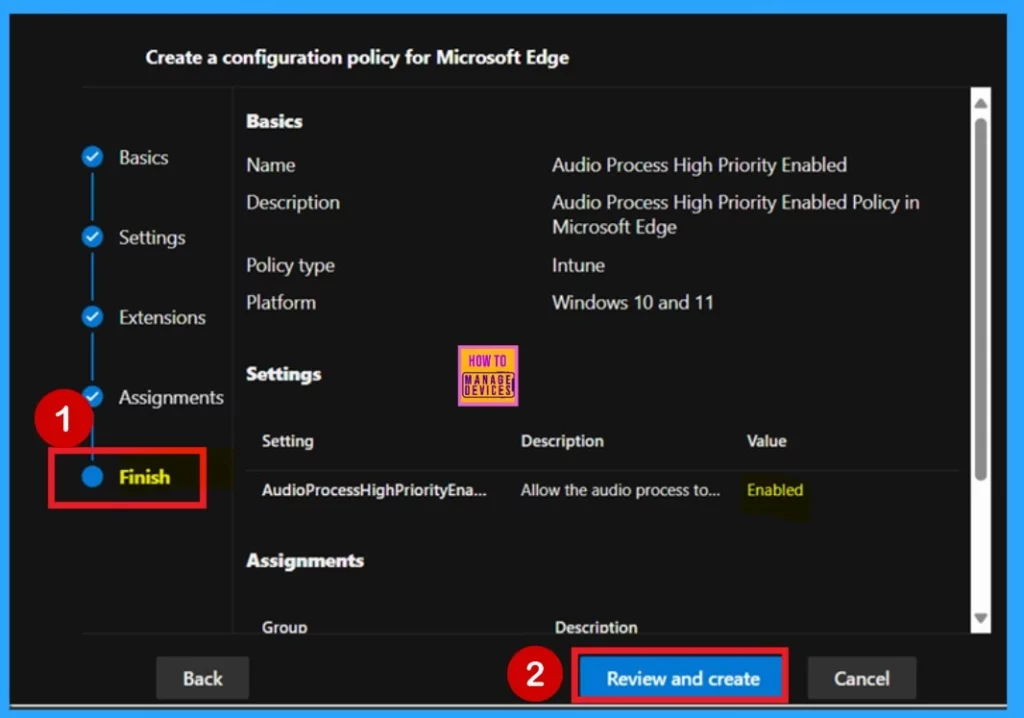Click the policy type value Intune
The height and width of the screenshot is (718, 1024).
pyautogui.click(x=578, y=265)
